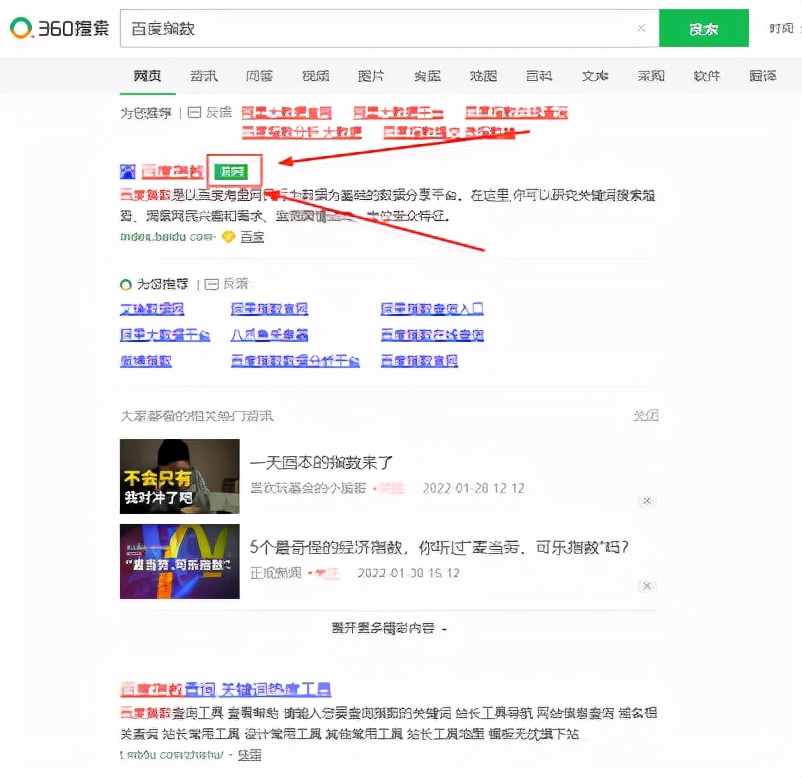802x778 pixels.
Task: Dismiss the 可乐指数 news item with its x
Action: (x=647, y=586)
